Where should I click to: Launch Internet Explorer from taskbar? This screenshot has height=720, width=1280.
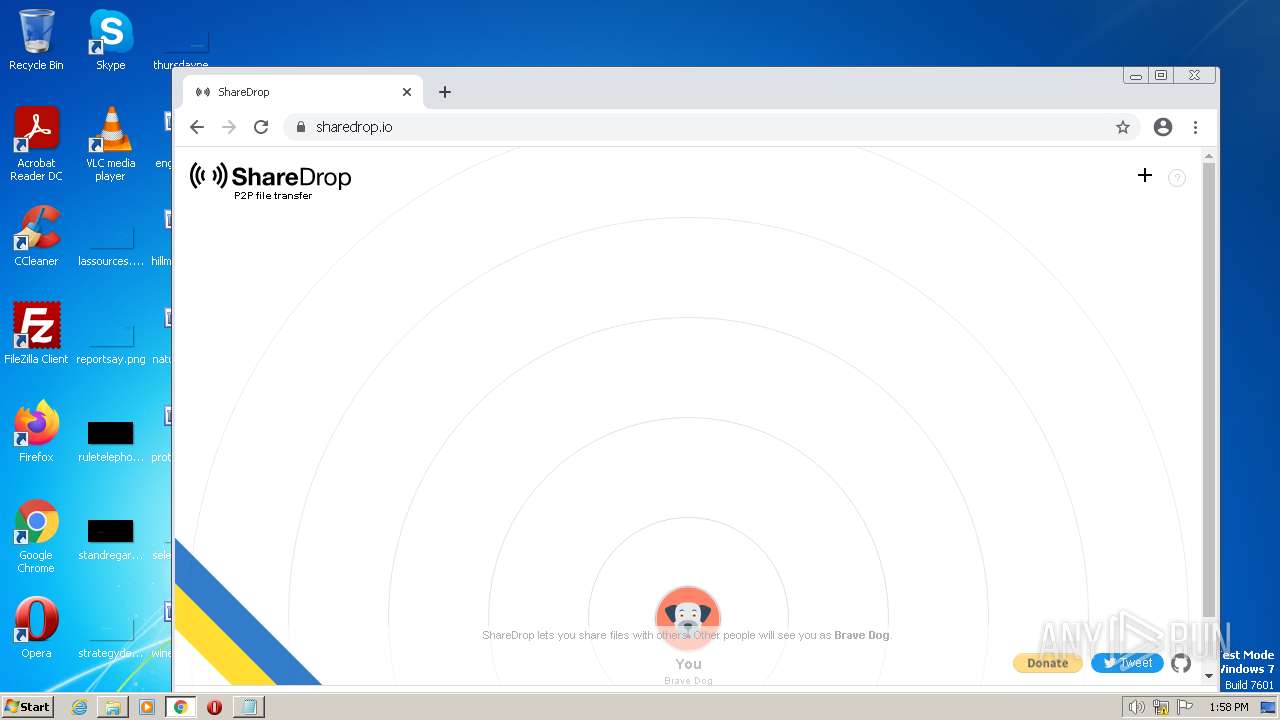(x=79, y=707)
